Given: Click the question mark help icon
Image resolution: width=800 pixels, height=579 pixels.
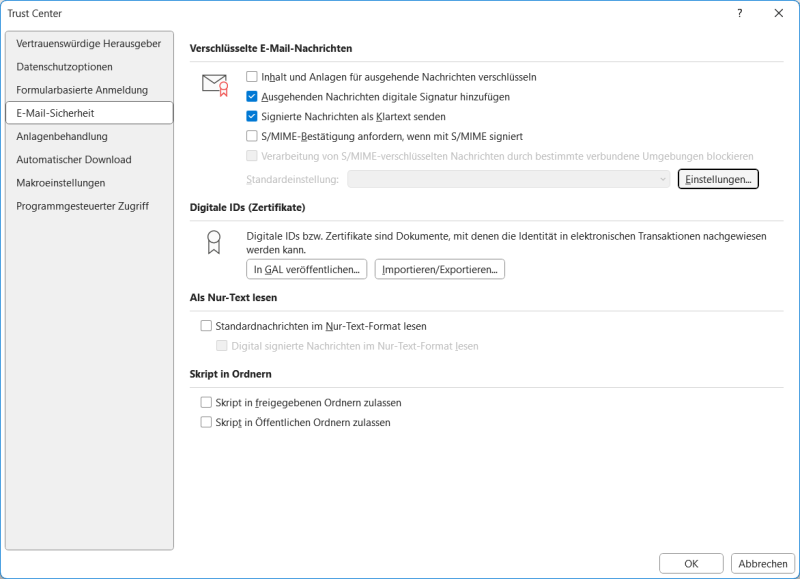Looking at the screenshot, I should [x=739, y=13].
